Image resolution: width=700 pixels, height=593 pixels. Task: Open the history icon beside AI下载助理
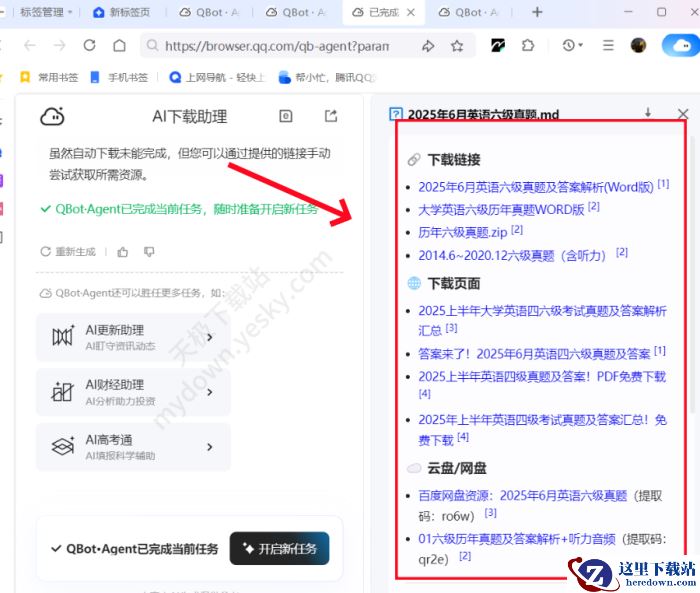tap(286, 117)
